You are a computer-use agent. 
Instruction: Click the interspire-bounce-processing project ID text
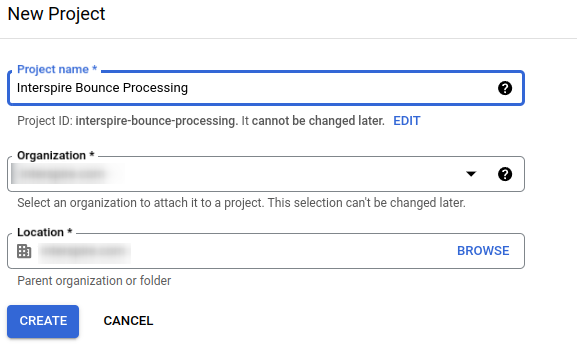click(156, 121)
